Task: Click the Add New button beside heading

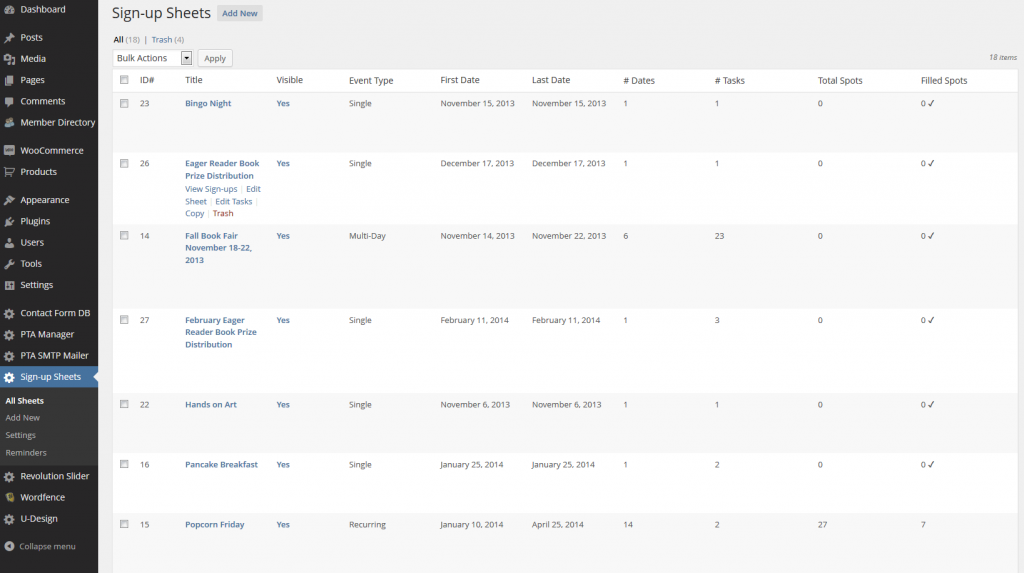Action: tap(239, 14)
